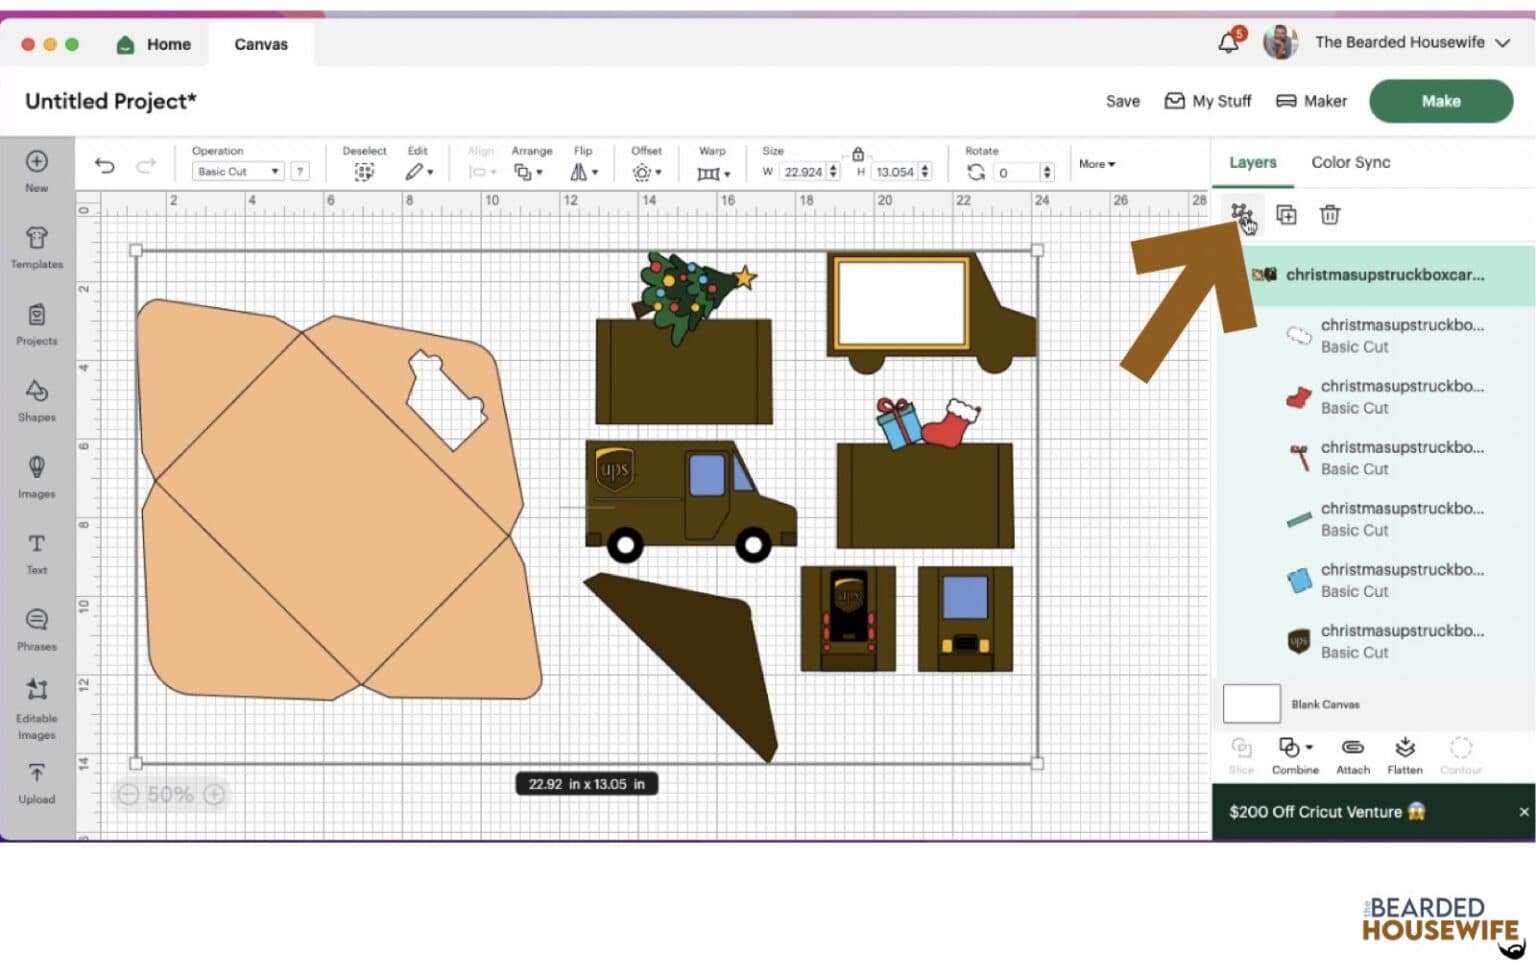The height and width of the screenshot is (976, 1536).
Task: Delete layer with trash icon
Action: [x=1329, y=215]
